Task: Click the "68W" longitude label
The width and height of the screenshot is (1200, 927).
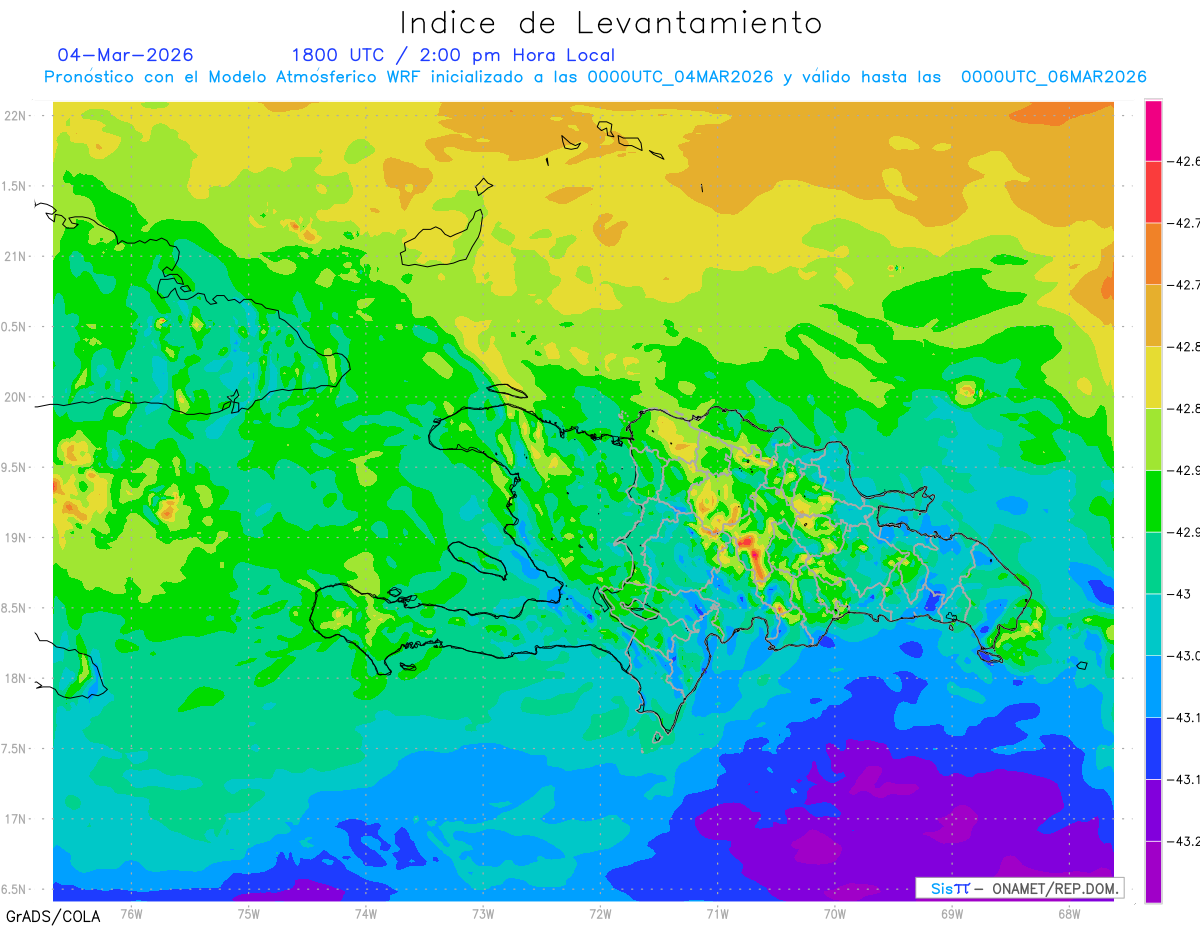Action: [x=1069, y=913]
